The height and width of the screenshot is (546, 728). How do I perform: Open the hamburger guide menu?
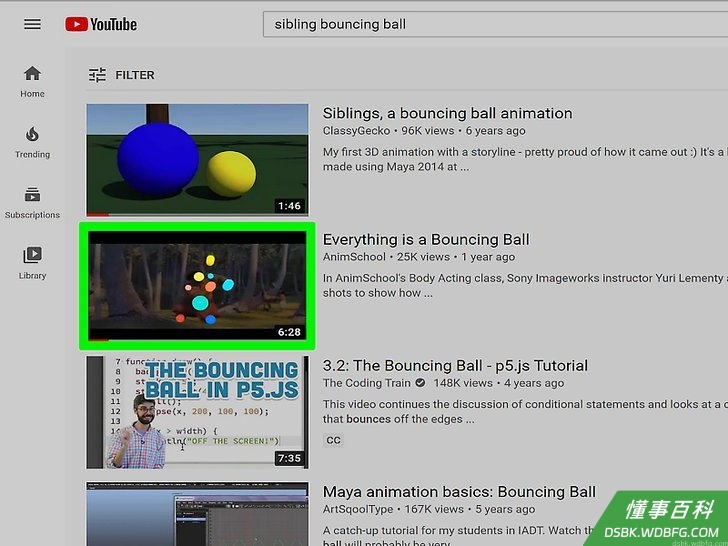click(x=32, y=24)
